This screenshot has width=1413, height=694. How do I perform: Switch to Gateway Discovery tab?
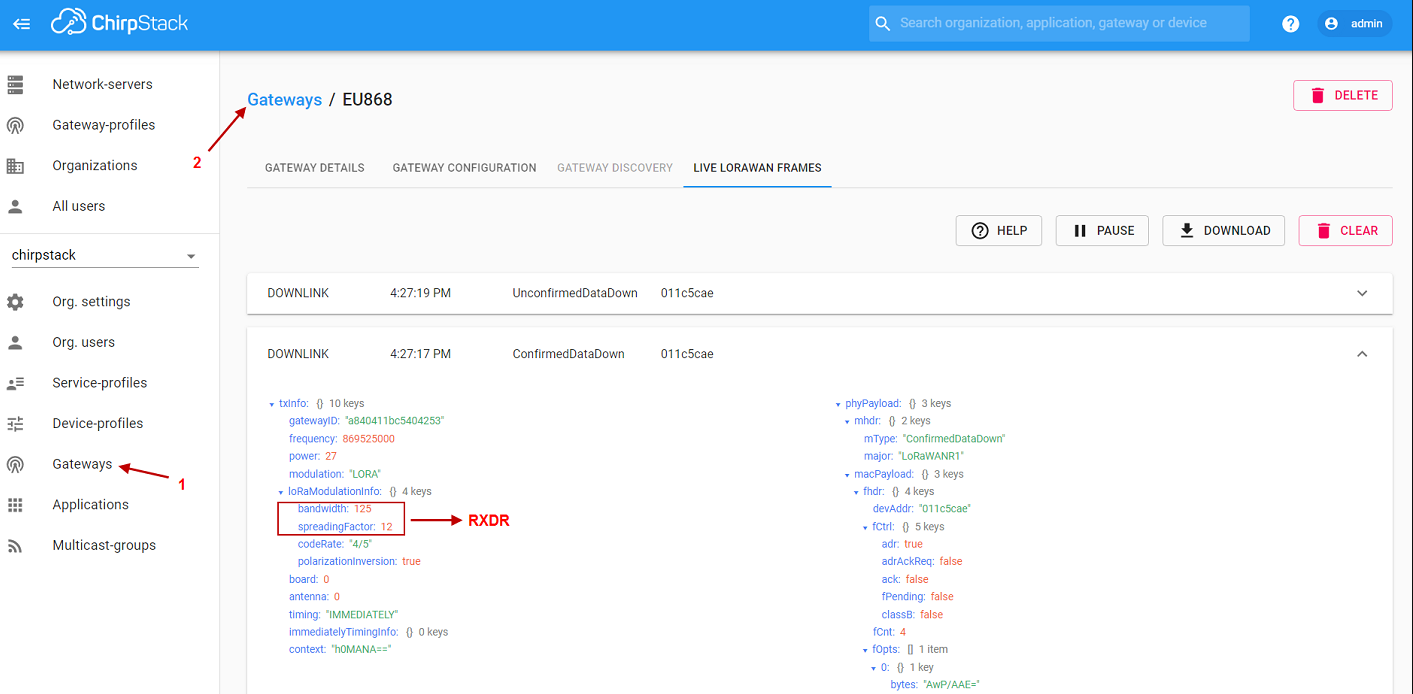coord(615,168)
